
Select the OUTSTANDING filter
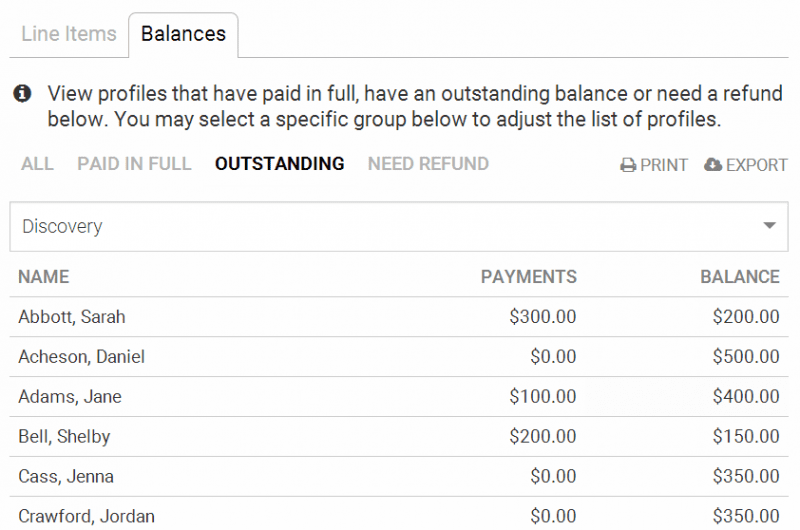[279, 164]
